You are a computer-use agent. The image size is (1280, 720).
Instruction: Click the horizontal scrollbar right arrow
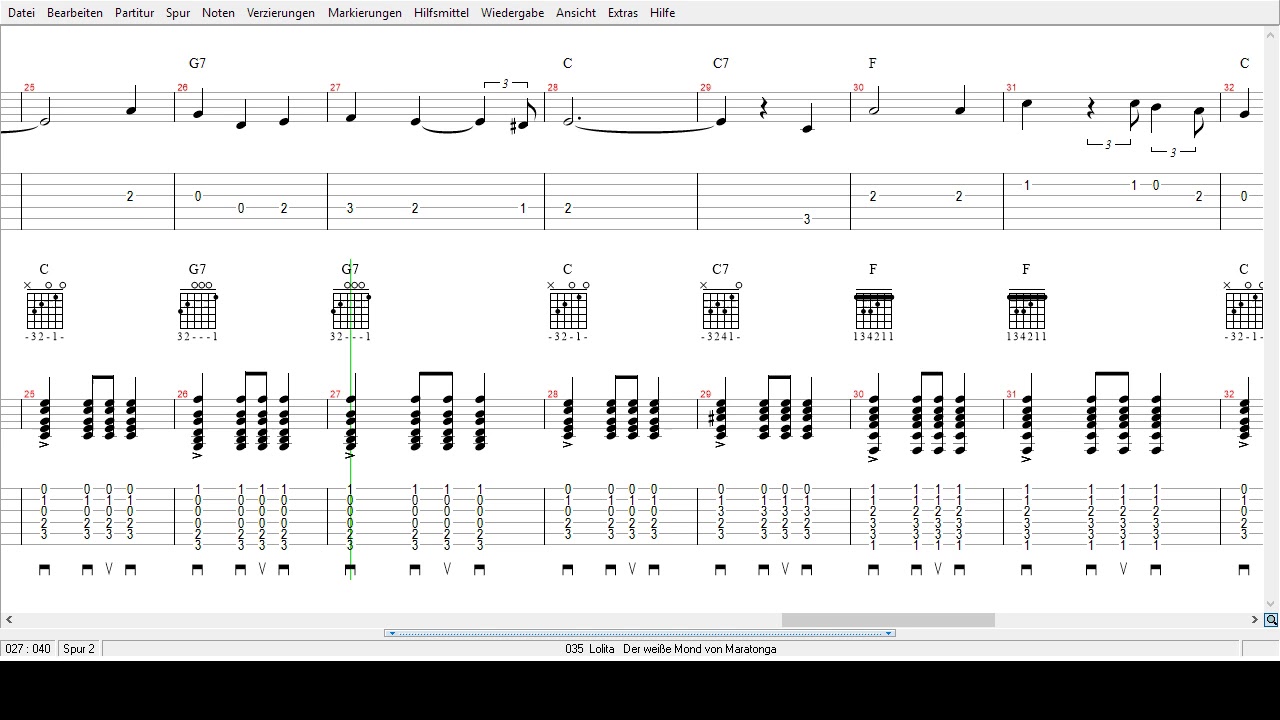1255,620
